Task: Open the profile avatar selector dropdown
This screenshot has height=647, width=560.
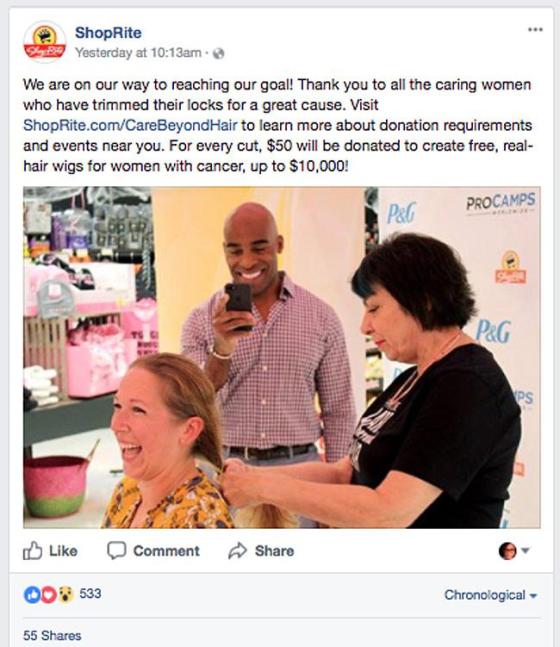Action: coord(514,550)
